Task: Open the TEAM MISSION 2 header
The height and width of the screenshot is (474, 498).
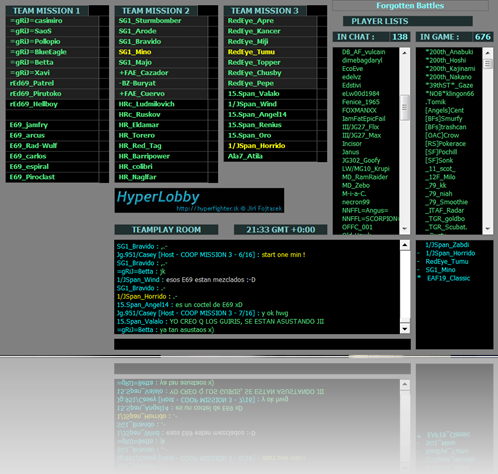Action: coord(156,11)
